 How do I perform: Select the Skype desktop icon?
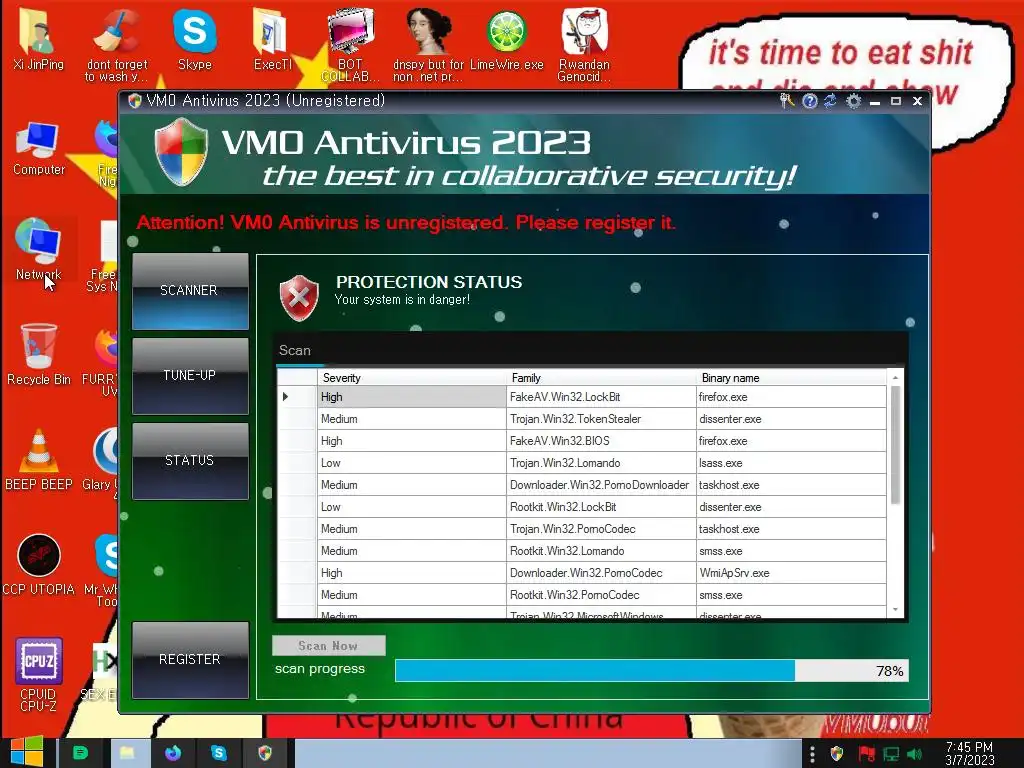point(195,40)
